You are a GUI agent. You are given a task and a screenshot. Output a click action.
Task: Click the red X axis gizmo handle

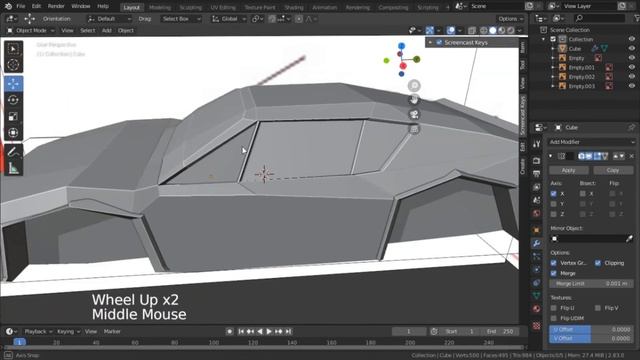tap(403, 66)
